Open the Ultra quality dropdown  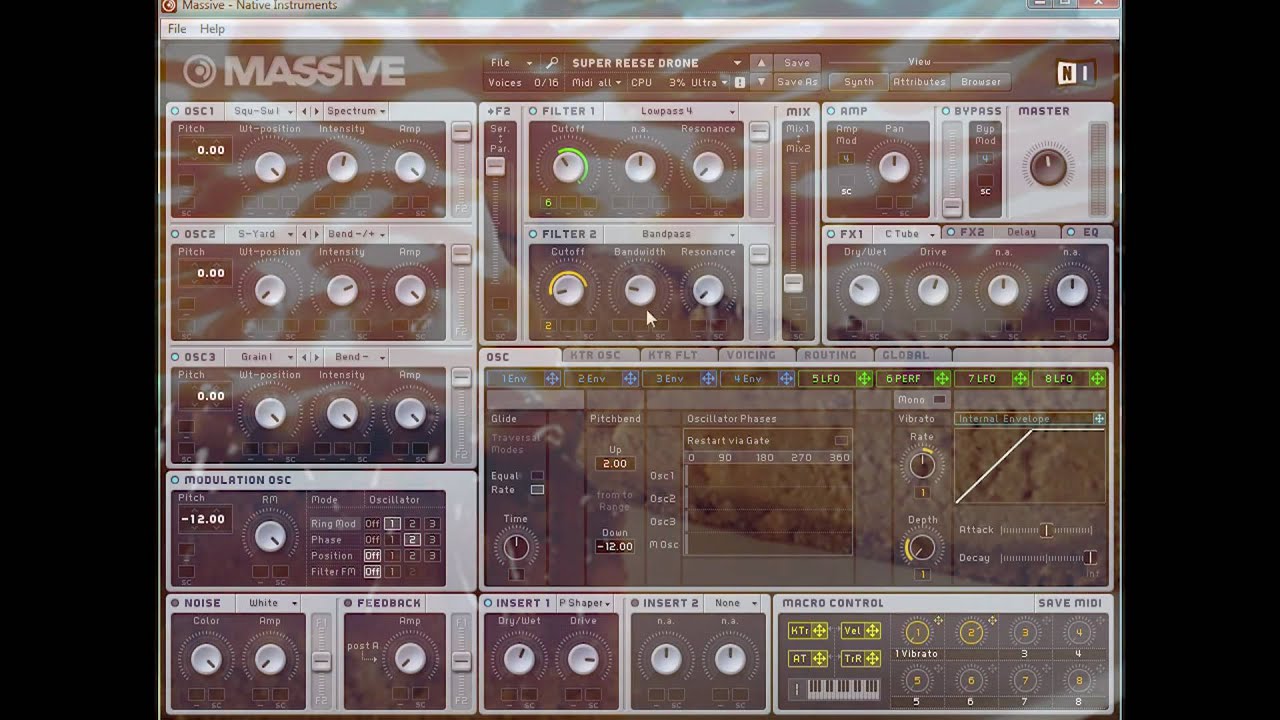coord(708,83)
